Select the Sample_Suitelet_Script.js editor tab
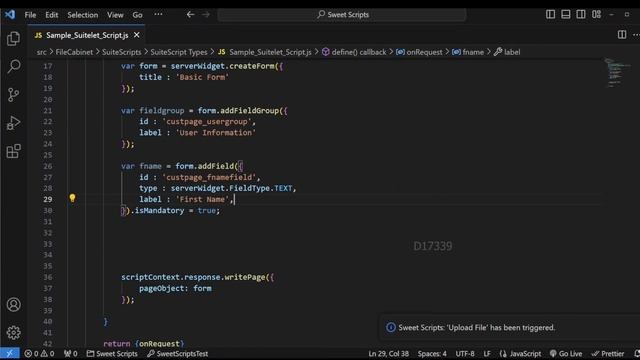This screenshot has height=360, width=640. 86,35
